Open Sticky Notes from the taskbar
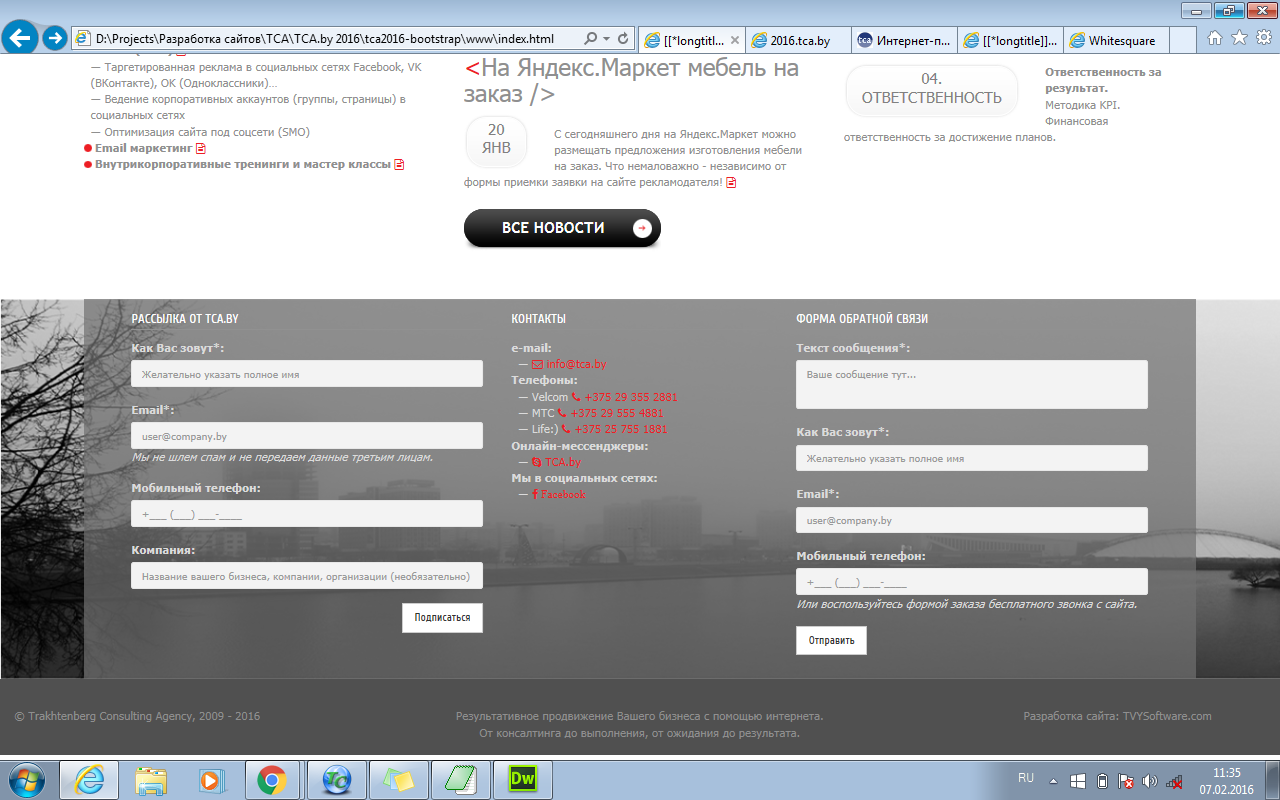This screenshot has width=1280, height=800. [398, 780]
